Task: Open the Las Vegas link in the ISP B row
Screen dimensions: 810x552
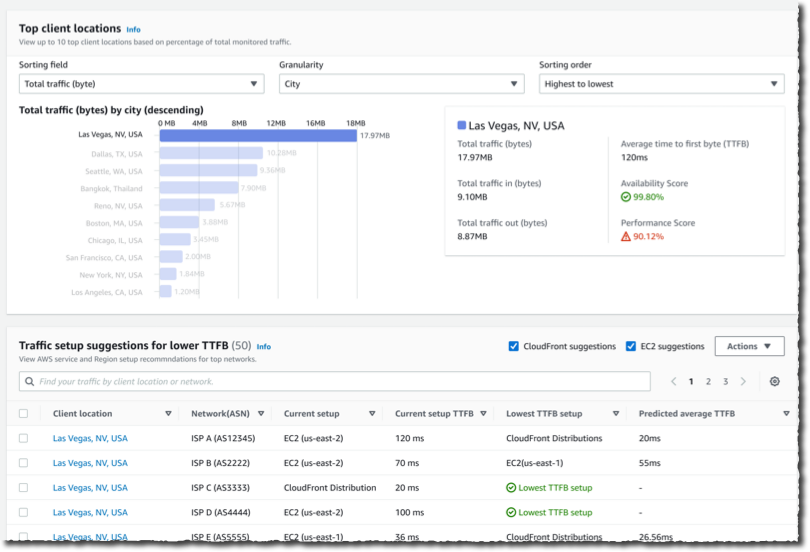Action: coord(90,463)
